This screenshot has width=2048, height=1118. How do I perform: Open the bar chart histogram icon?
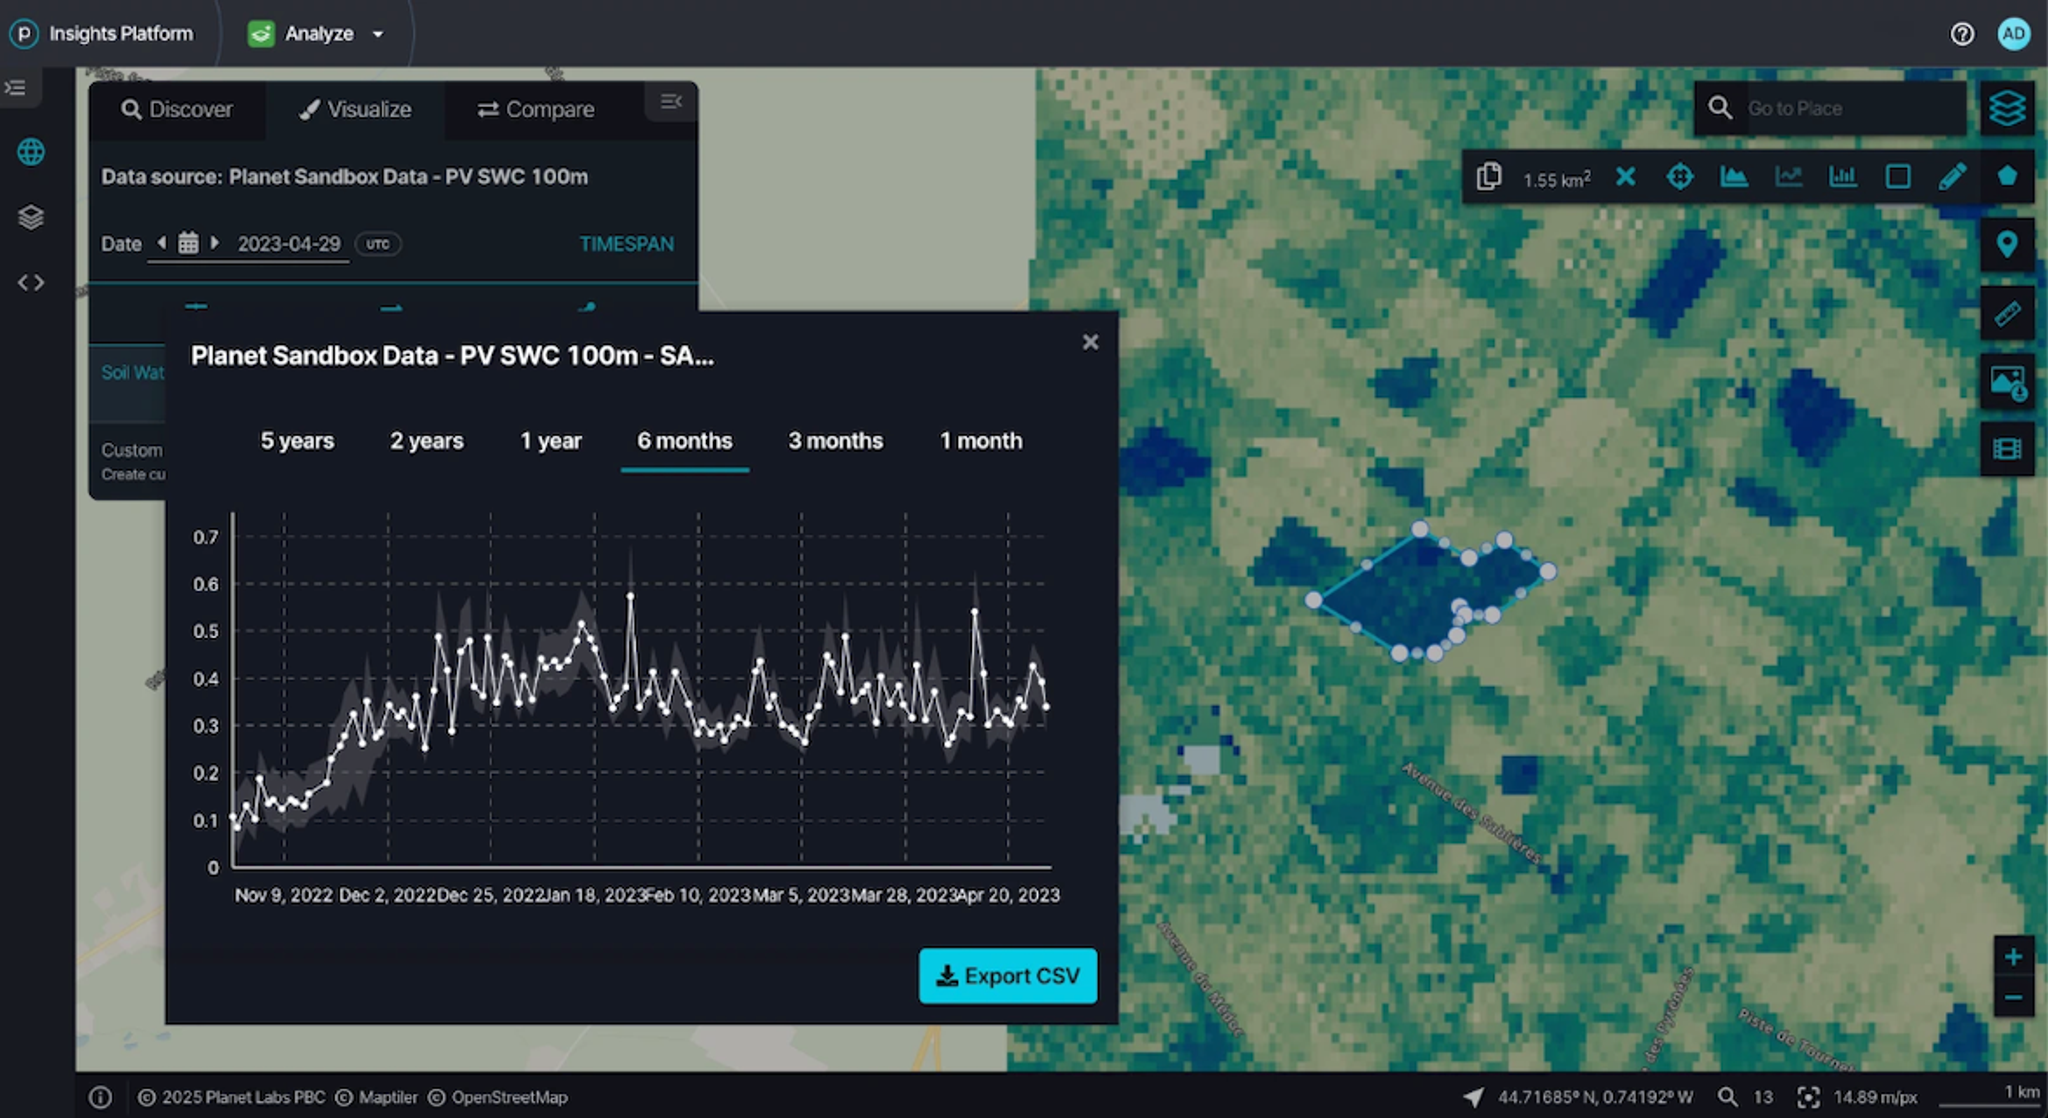tap(1842, 177)
